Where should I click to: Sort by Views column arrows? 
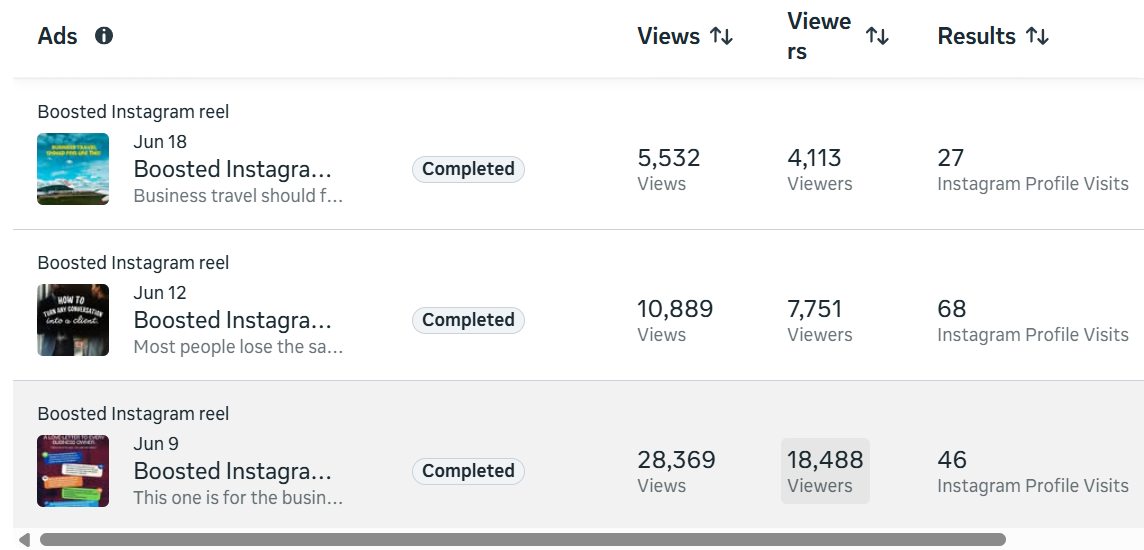point(722,36)
